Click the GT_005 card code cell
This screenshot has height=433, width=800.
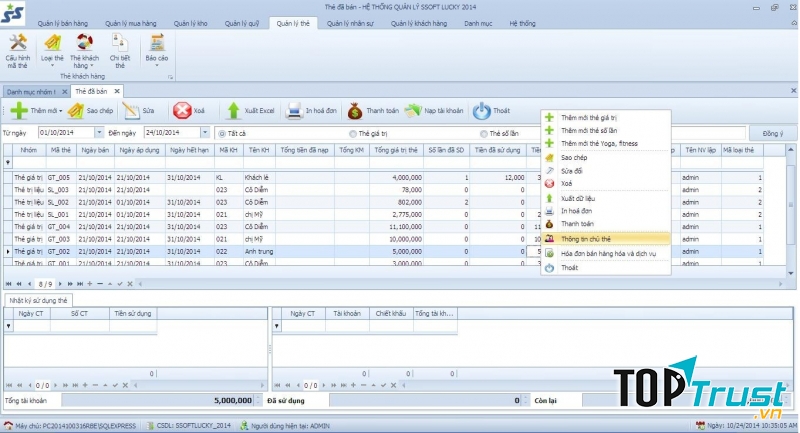click(59, 177)
